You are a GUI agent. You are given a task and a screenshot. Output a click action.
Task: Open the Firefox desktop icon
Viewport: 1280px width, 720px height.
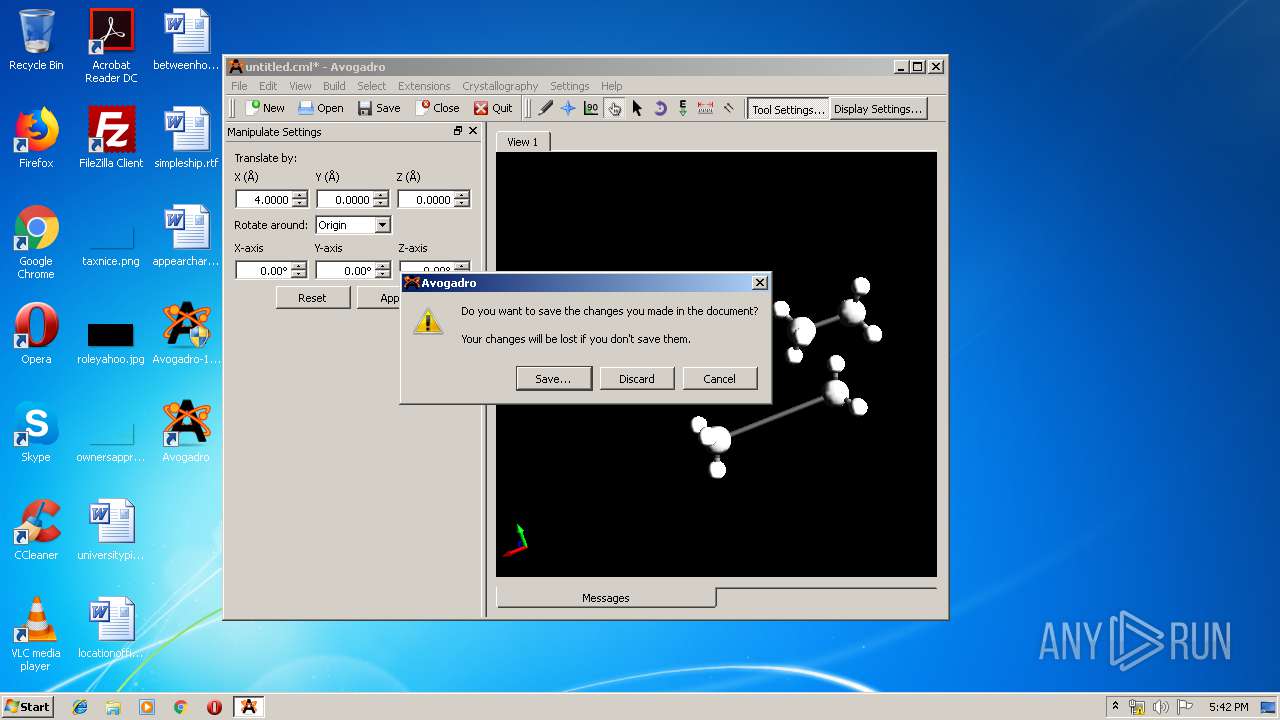pyautogui.click(x=36, y=138)
